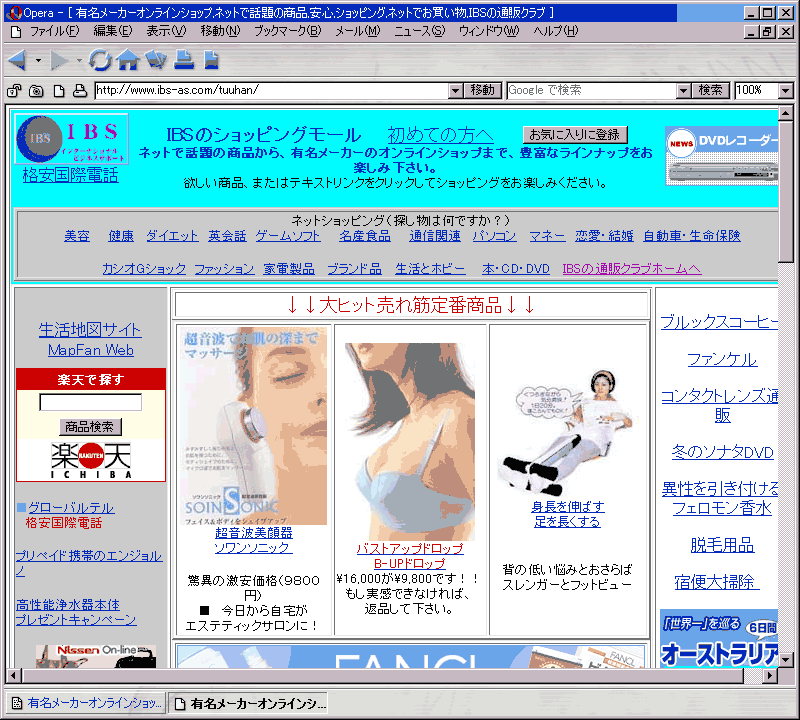Click into the 楽天で探す search box
Screen dimensions: 800x720
point(90,402)
